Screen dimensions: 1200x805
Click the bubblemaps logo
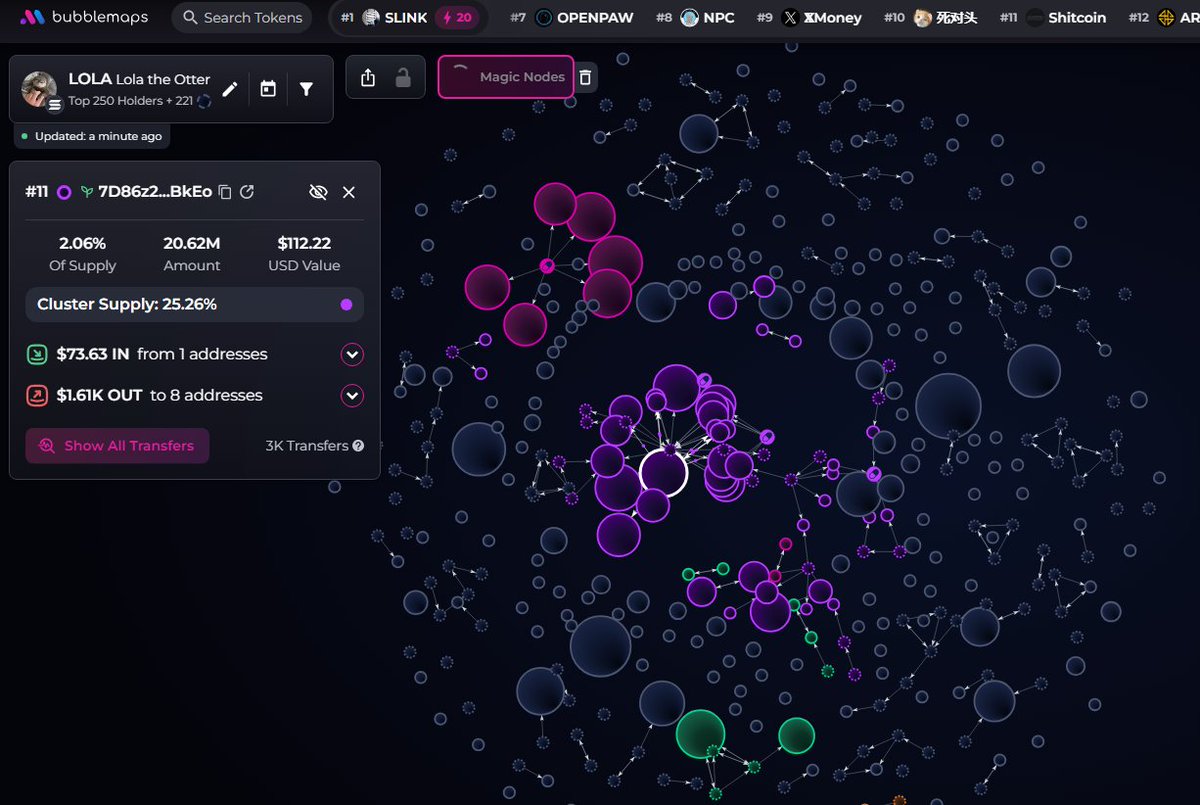(x=84, y=17)
